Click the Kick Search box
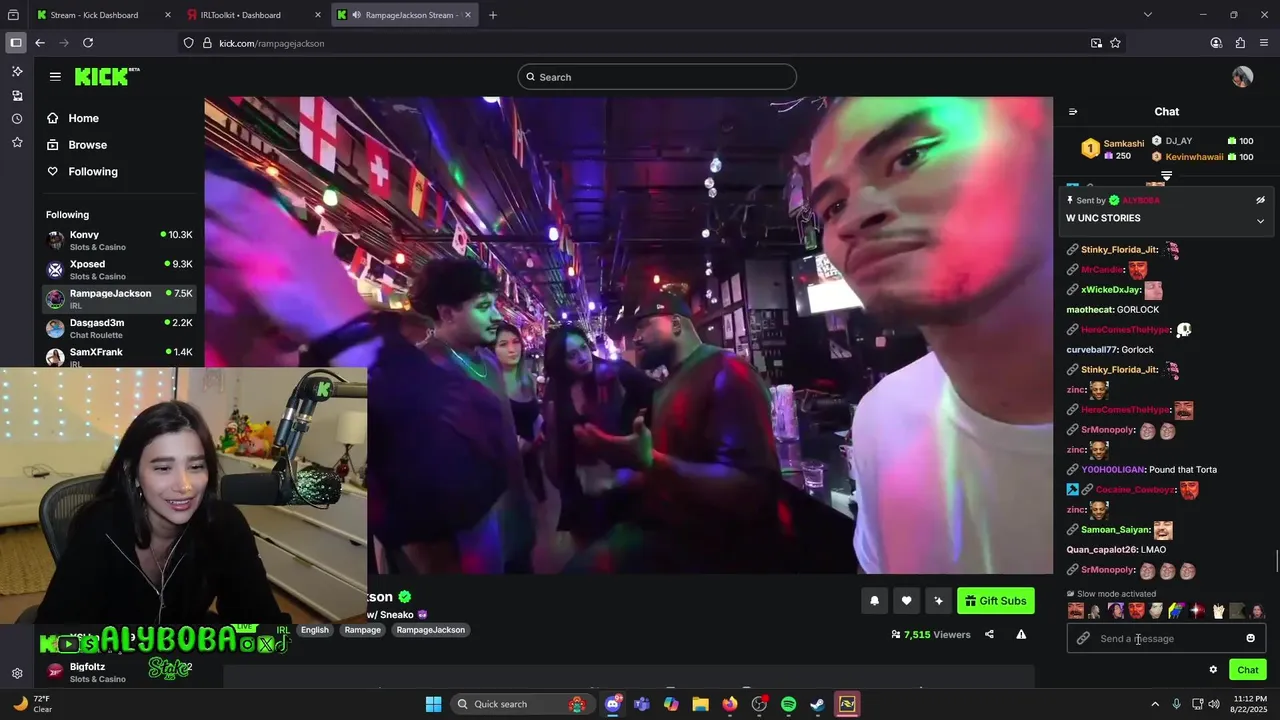1280x720 pixels. click(657, 77)
